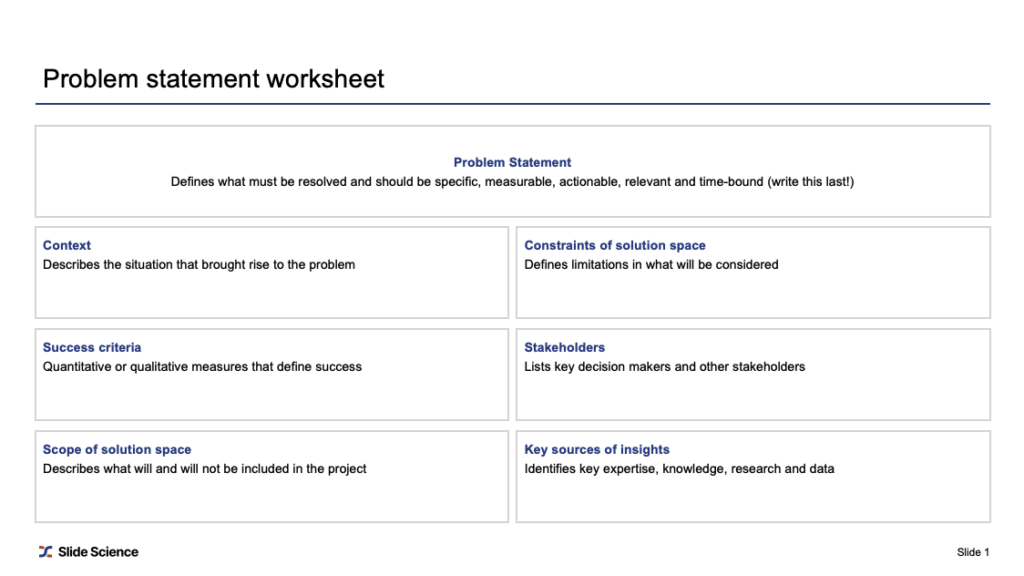Select 'Constraints of solution space' heading

[x=615, y=245]
